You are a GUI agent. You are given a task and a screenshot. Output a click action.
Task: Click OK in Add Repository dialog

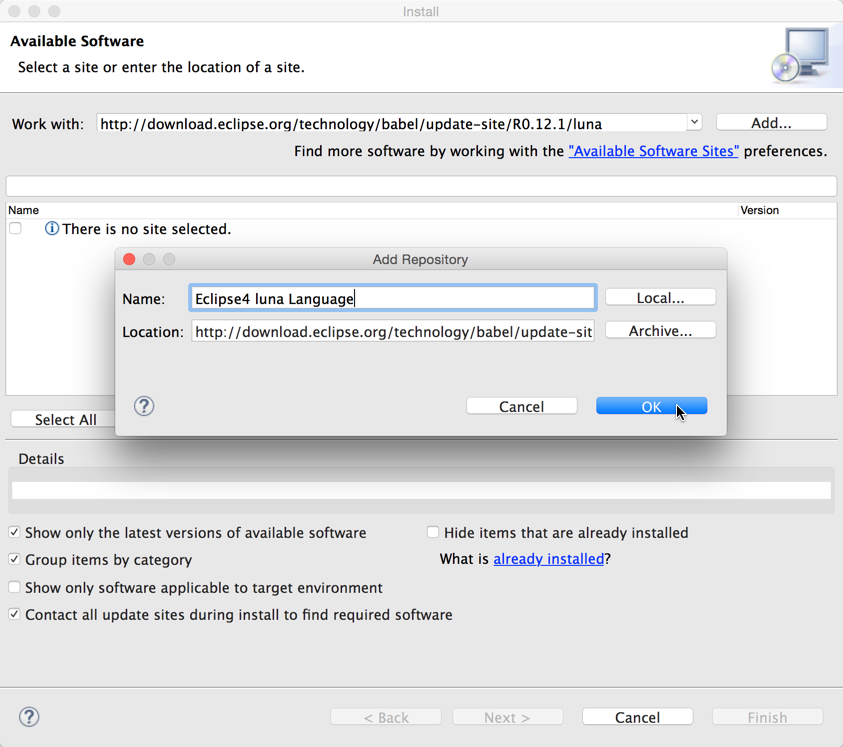(x=651, y=407)
